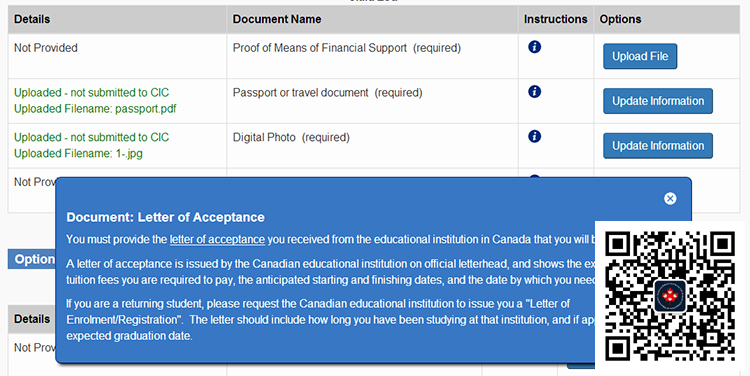Open instructions icon for Proof of Financial Support
The height and width of the screenshot is (376, 750).
coord(534,47)
